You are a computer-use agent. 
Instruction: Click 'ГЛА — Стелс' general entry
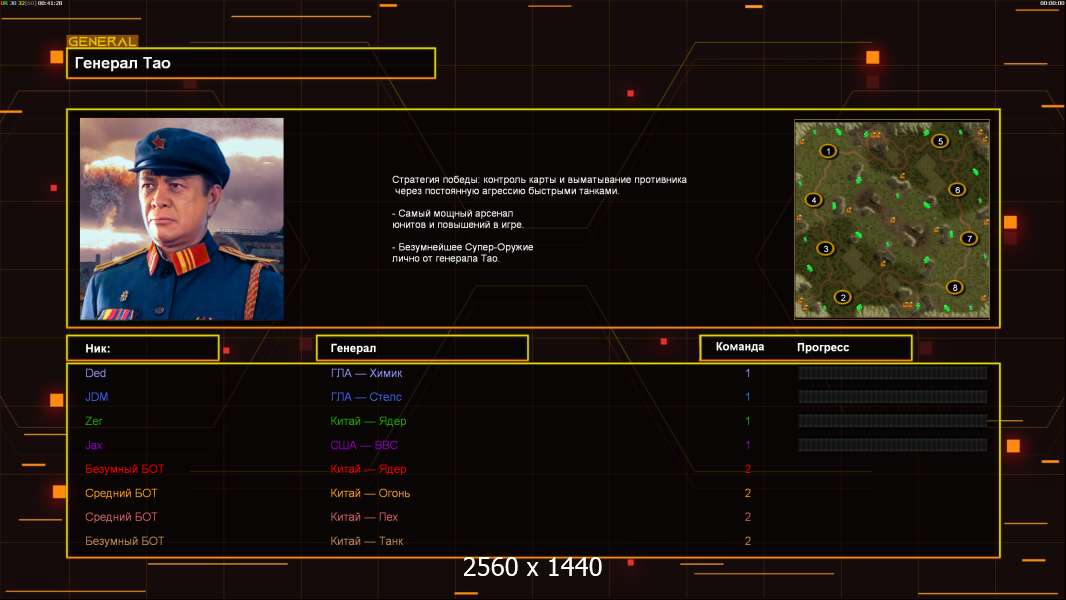[x=366, y=397]
